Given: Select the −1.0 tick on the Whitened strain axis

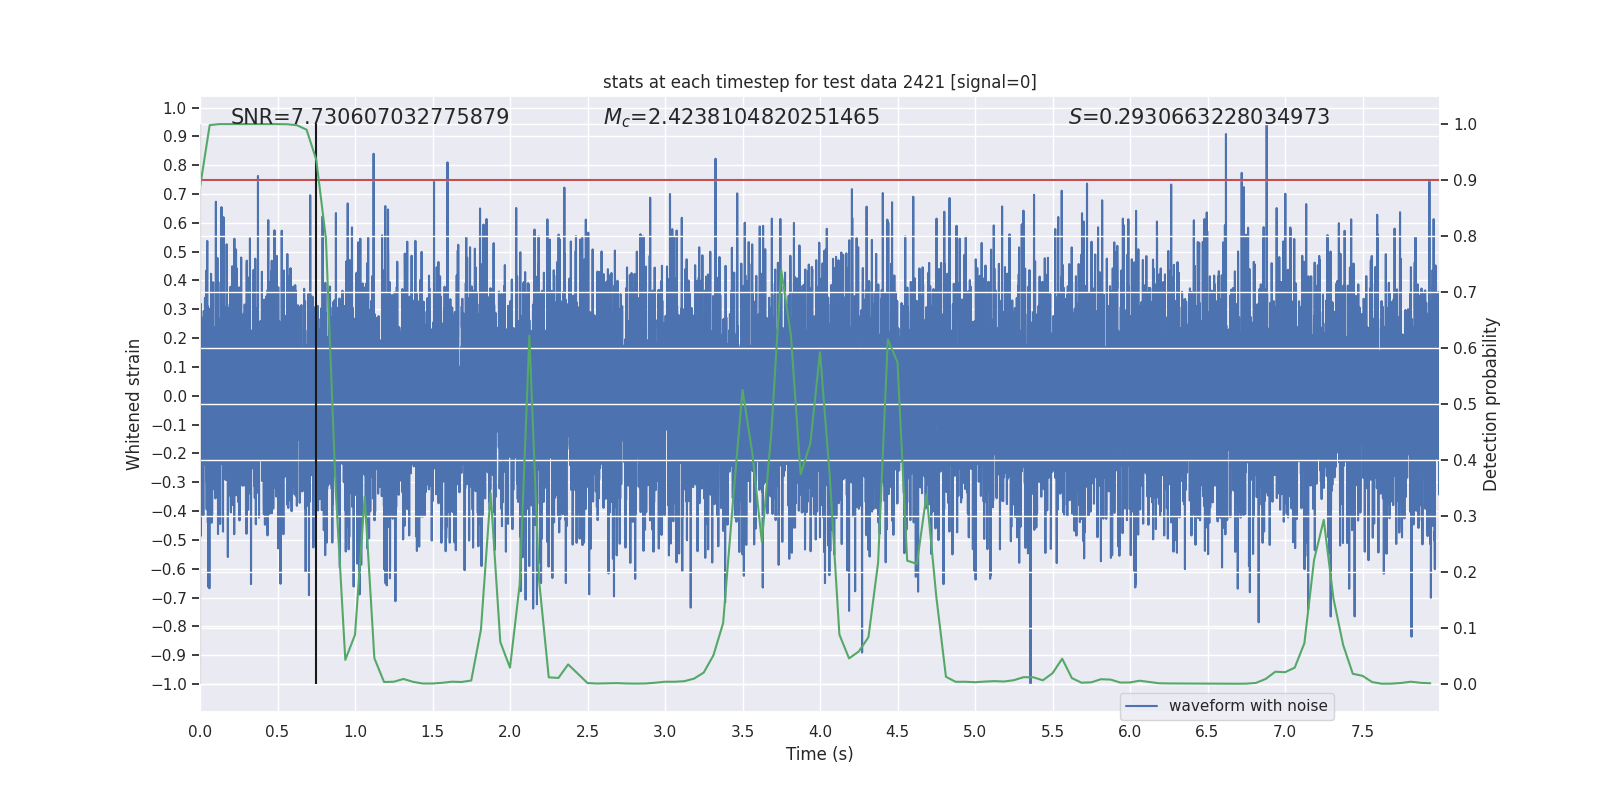Looking at the screenshot, I should [x=169, y=684].
